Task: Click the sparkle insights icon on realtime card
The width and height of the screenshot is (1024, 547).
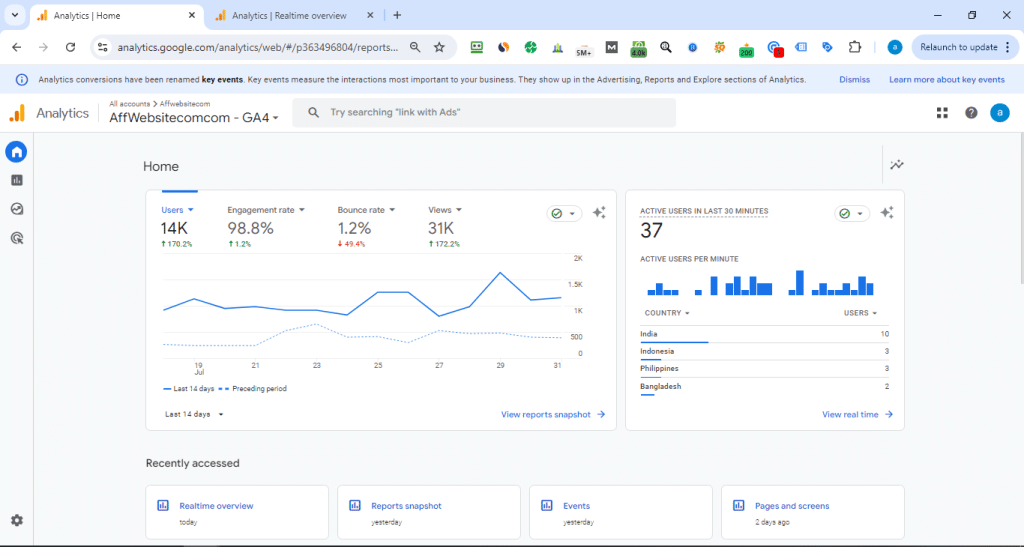Action: pyautogui.click(x=887, y=213)
